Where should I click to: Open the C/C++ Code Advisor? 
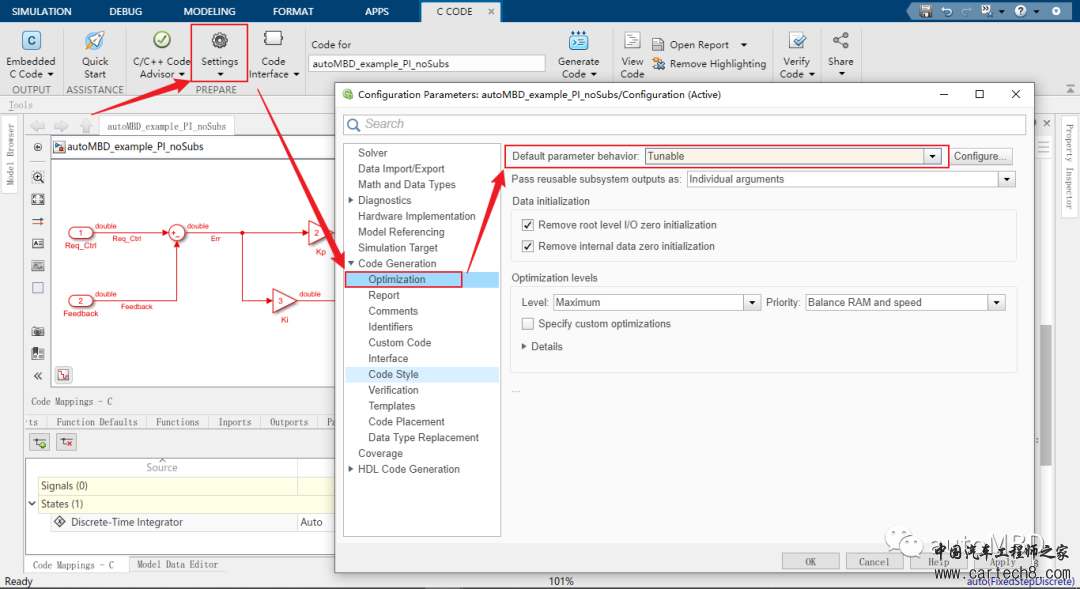(160, 55)
